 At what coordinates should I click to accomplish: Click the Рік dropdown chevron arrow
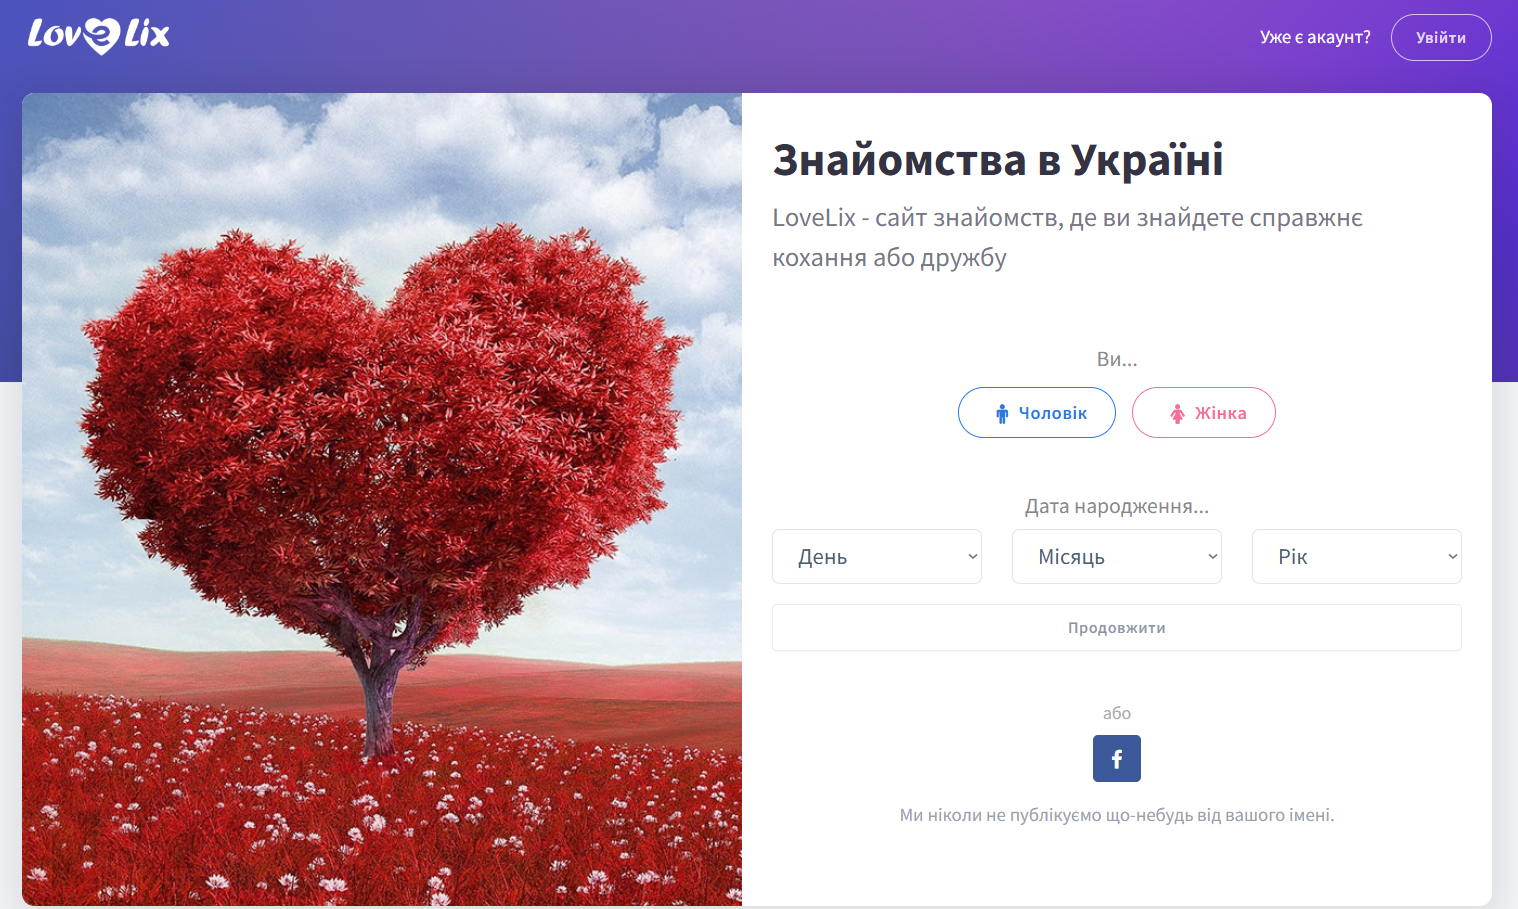pos(1453,557)
